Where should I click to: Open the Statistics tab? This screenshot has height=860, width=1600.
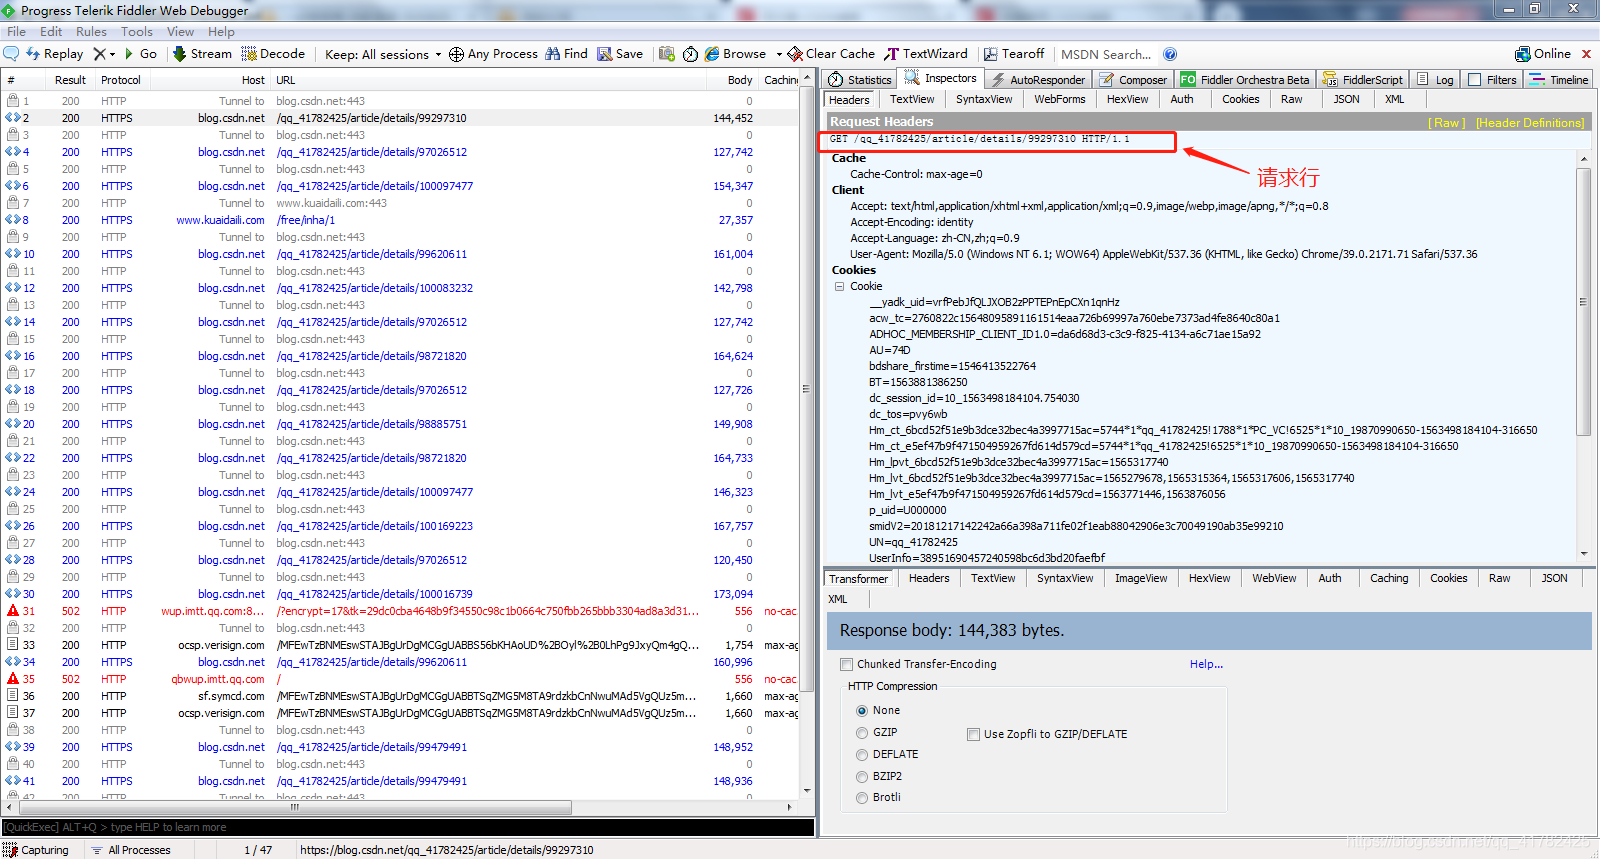tap(860, 80)
